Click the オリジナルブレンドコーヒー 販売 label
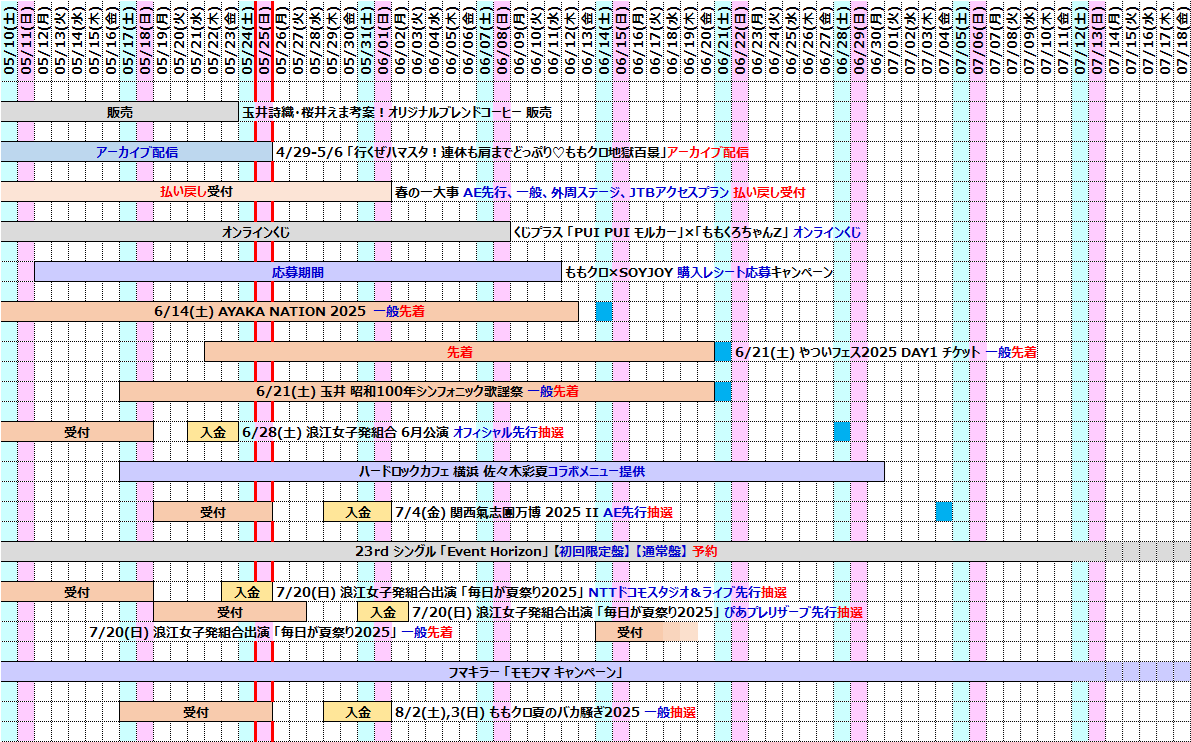 (396, 112)
